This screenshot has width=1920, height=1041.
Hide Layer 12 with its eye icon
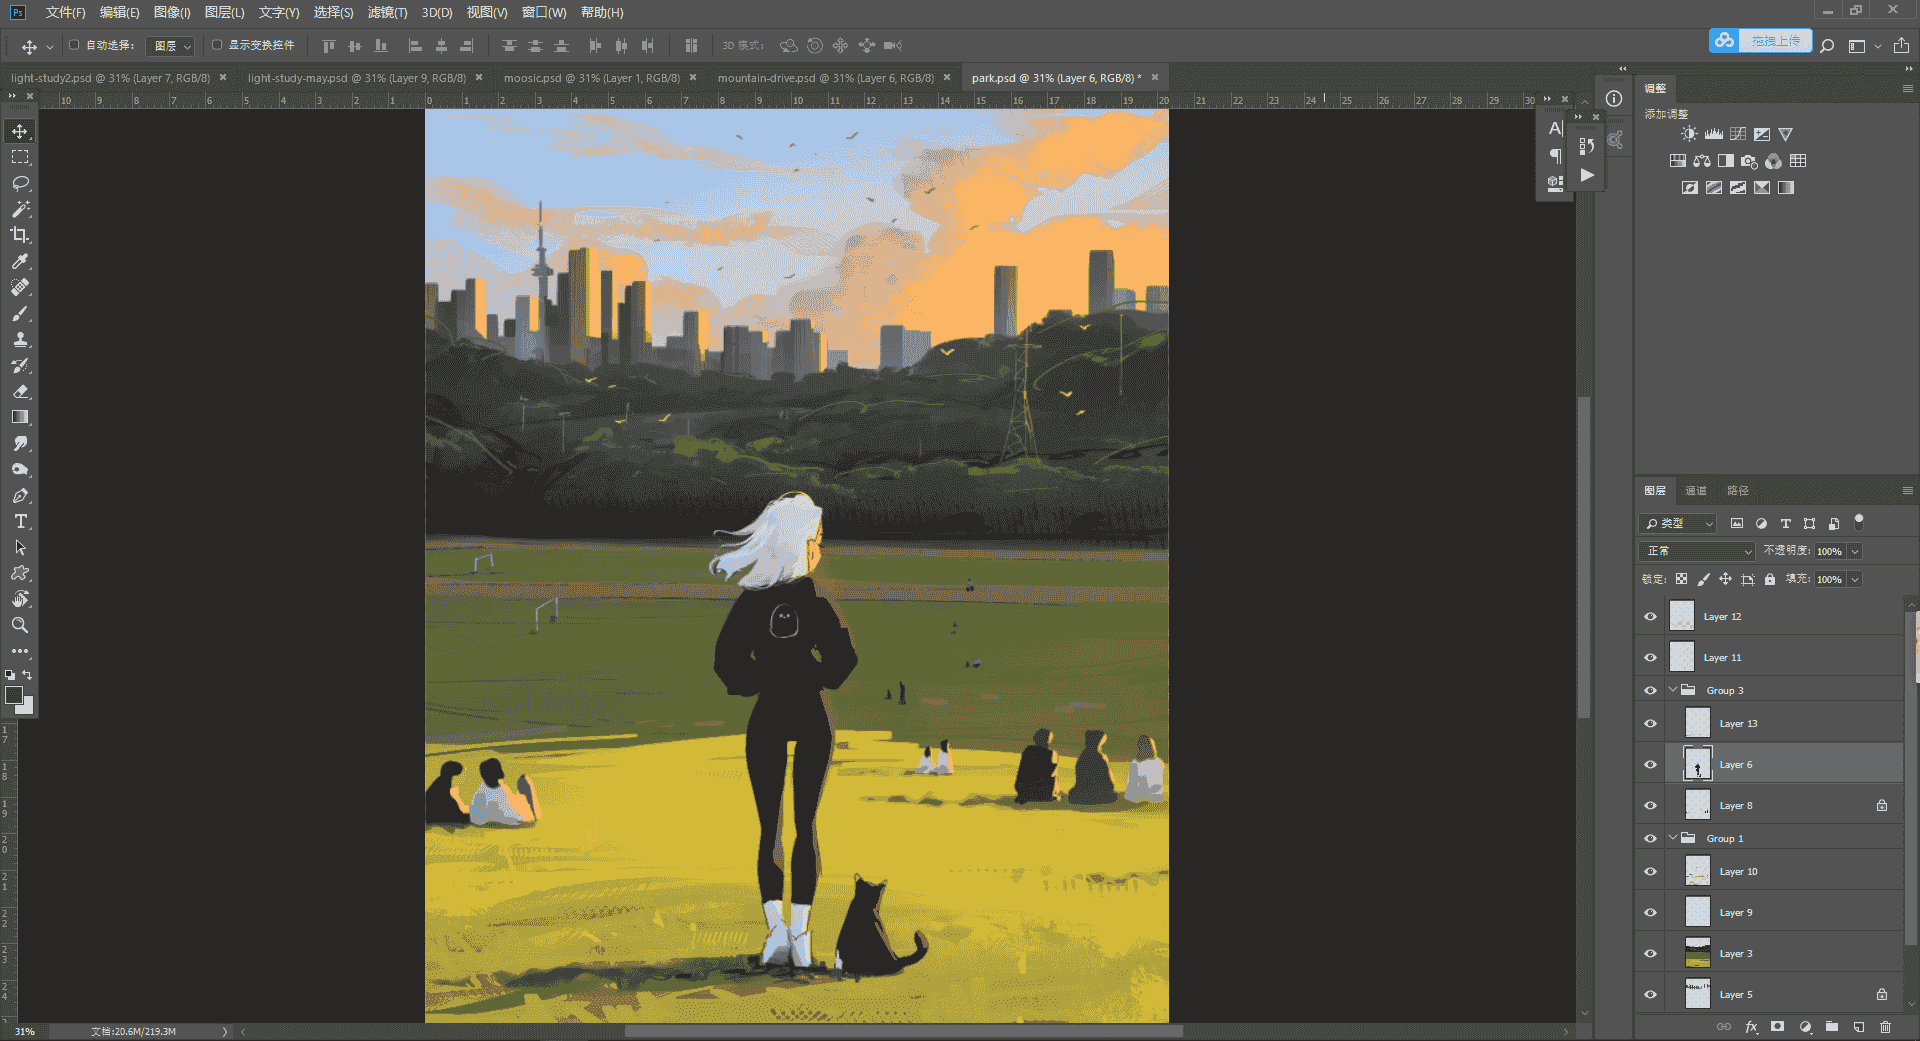click(x=1650, y=617)
